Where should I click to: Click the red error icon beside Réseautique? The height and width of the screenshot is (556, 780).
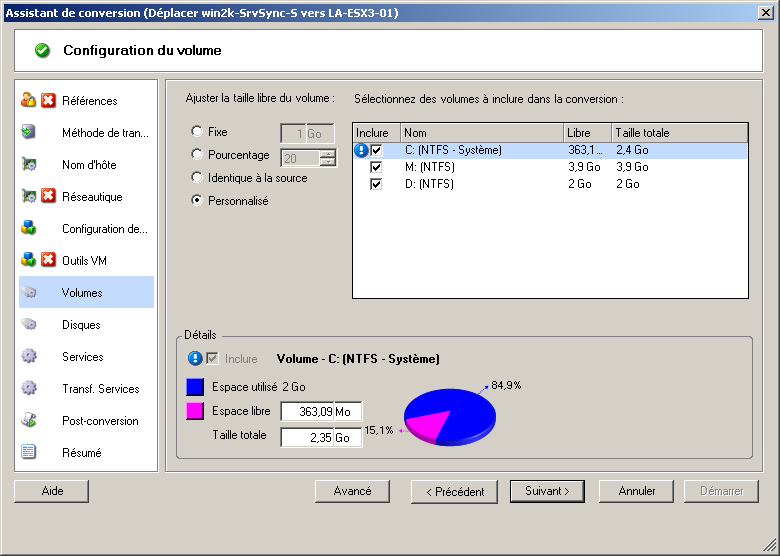pyautogui.click(x=48, y=196)
